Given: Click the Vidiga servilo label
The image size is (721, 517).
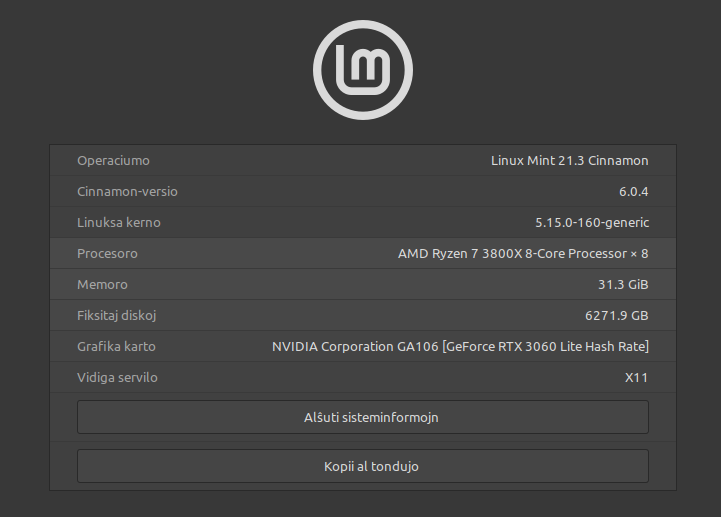Looking at the screenshot, I should (x=117, y=377).
